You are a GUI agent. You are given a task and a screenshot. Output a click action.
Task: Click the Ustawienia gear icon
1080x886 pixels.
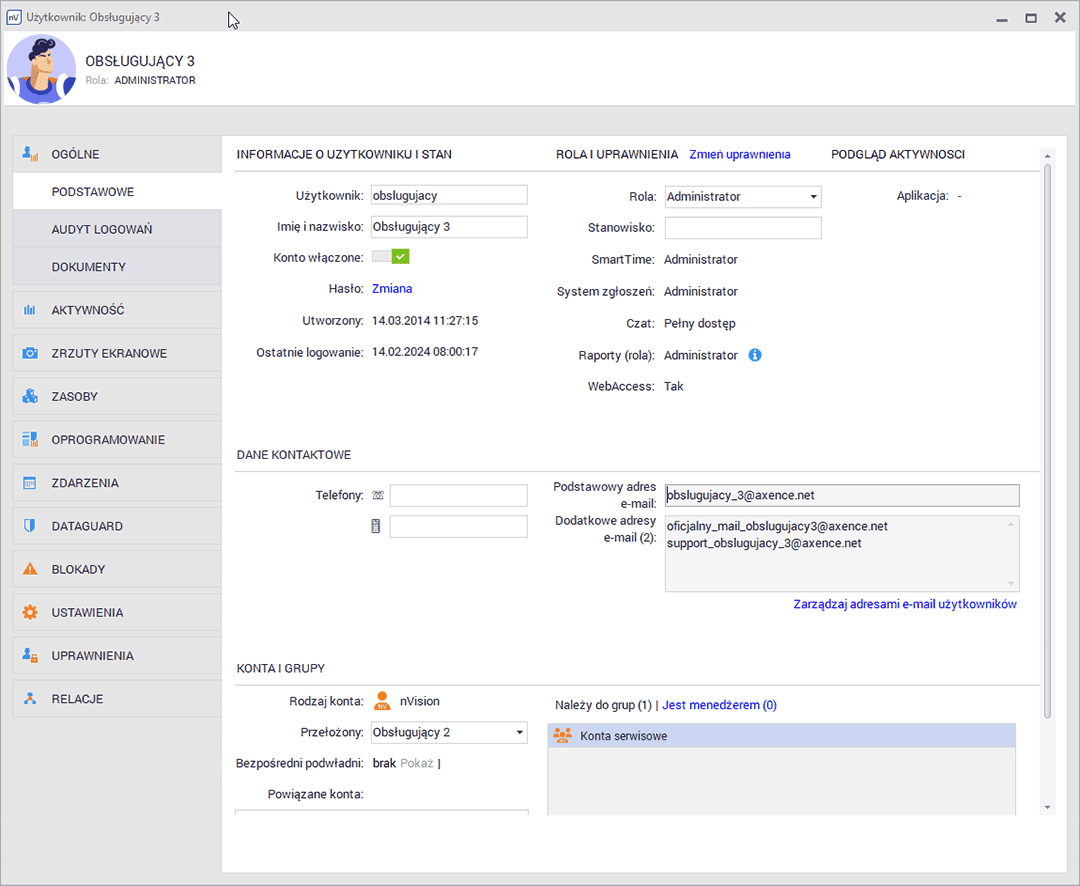pyautogui.click(x=30, y=612)
